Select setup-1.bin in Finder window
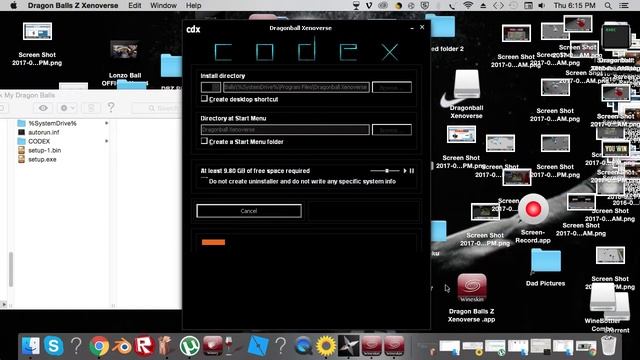The image size is (640, 360). coord(44,150)
